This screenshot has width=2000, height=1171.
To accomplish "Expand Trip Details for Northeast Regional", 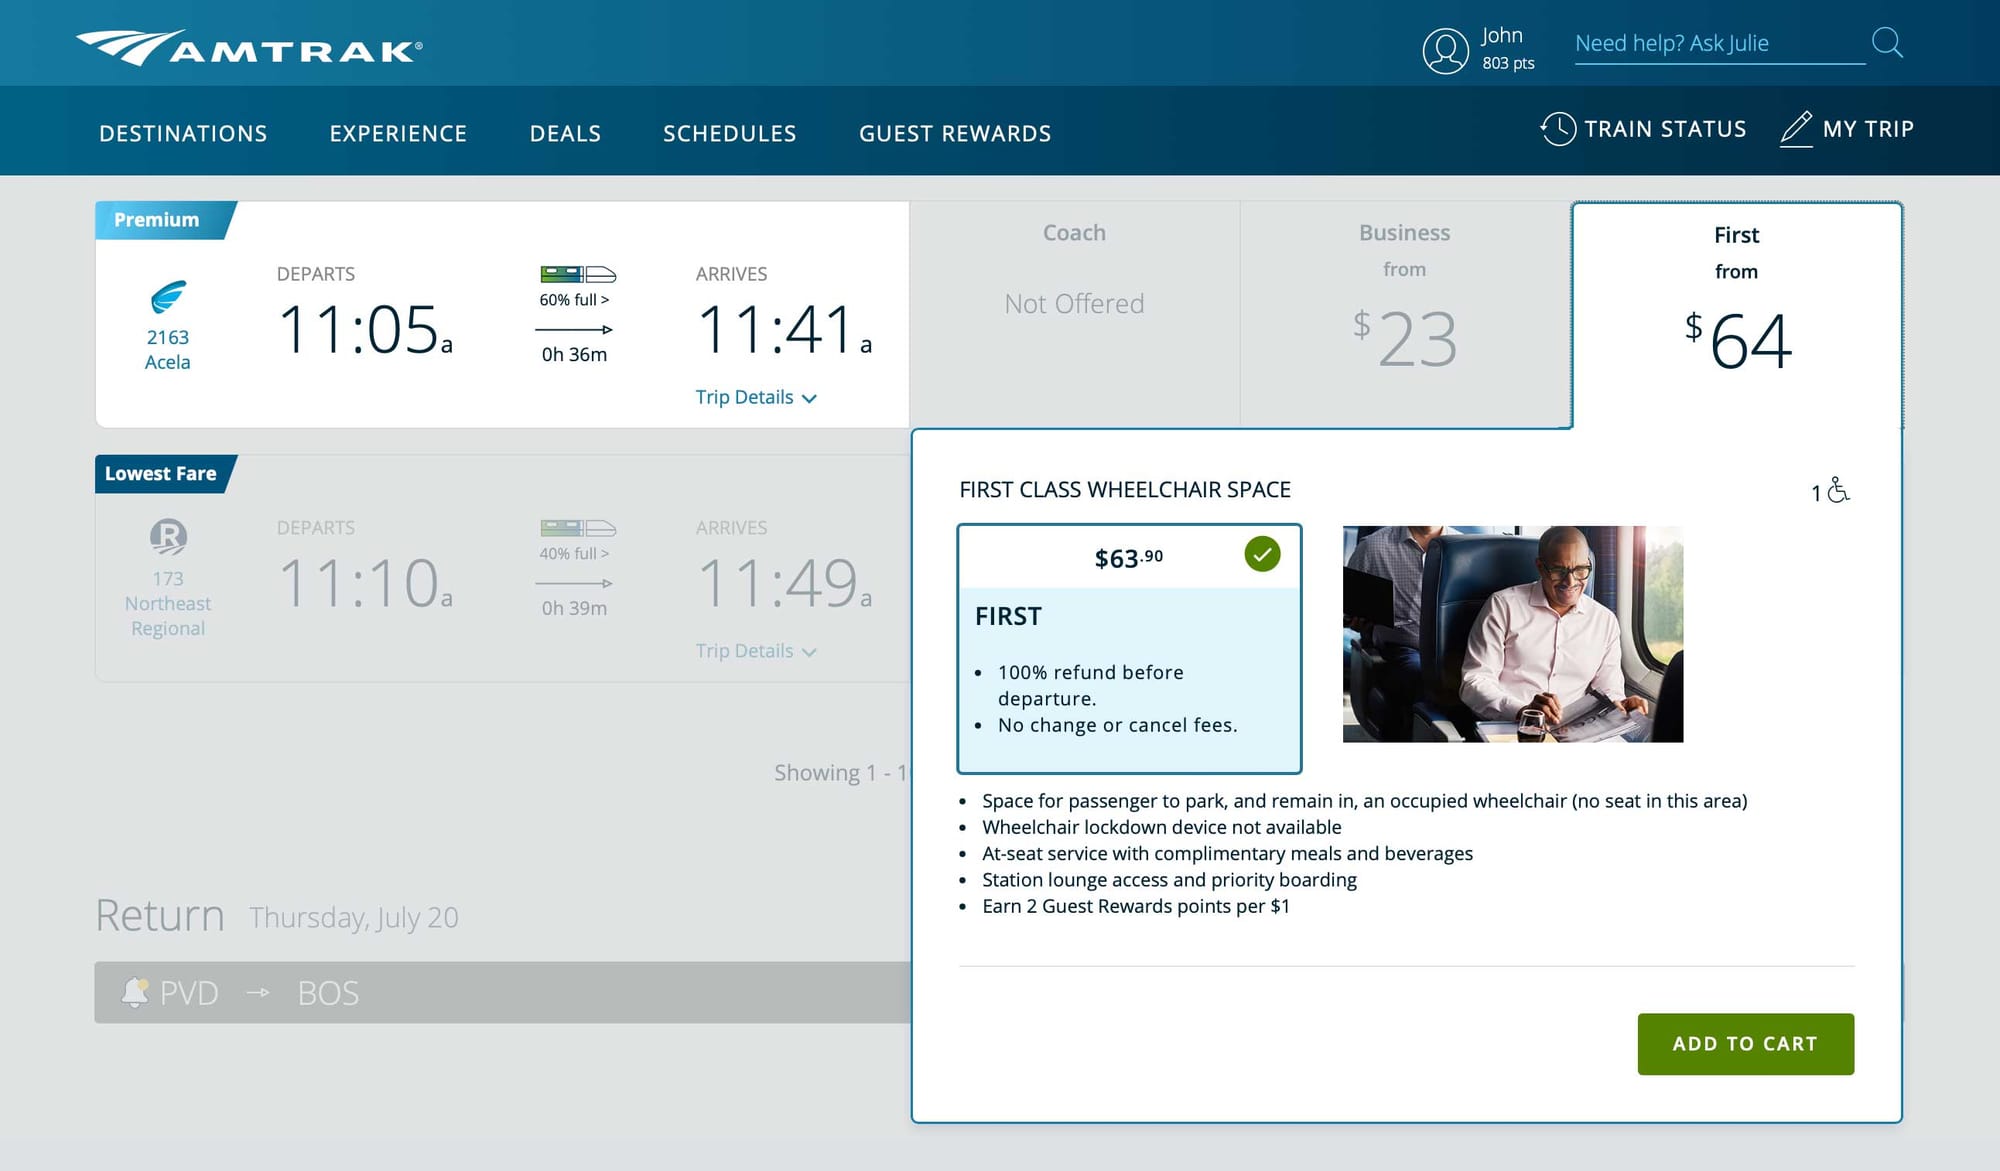I will coord(756,651).
